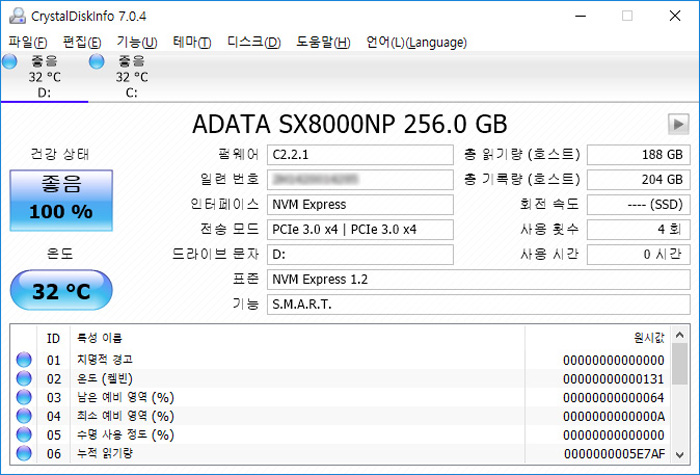Image resolution: width=700 pixels, height=475 pixels.
Task: Click rotation speed value ---- (SSD)
Action: pyautogui.click(x=638, y=204)
